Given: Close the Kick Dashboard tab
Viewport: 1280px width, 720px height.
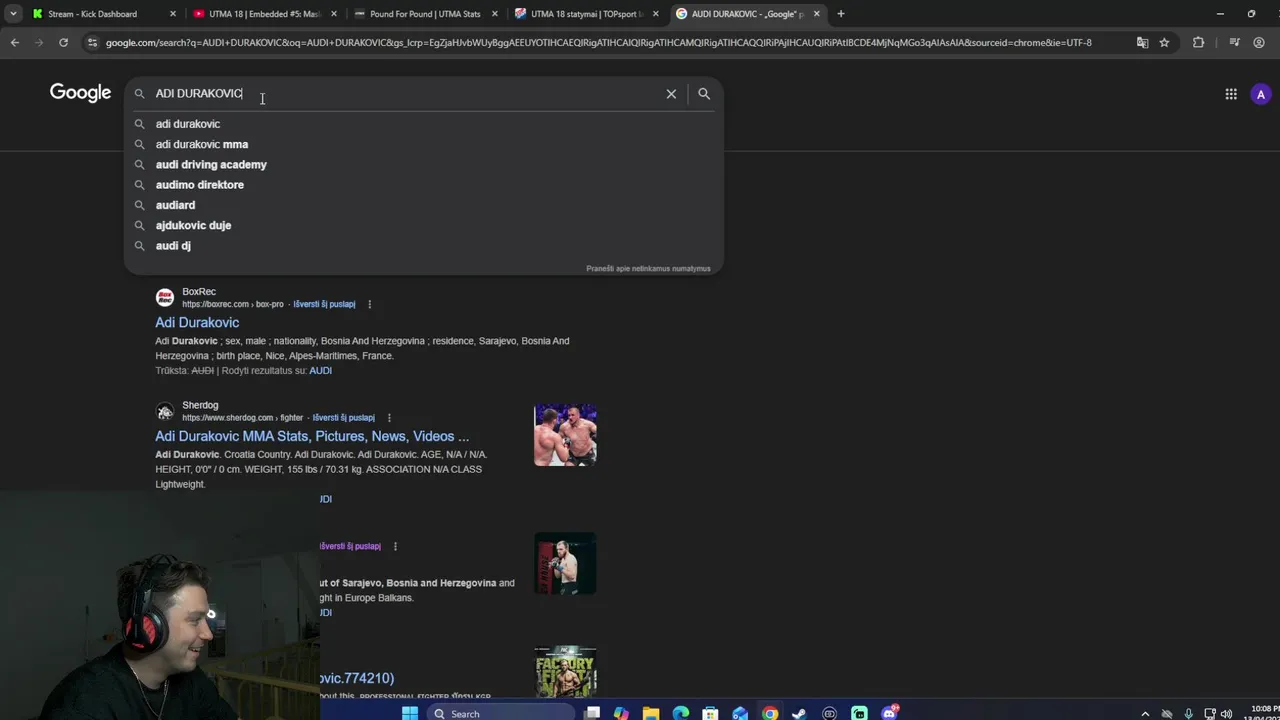Looking at the screenshot, I should (x=173, y=14).
